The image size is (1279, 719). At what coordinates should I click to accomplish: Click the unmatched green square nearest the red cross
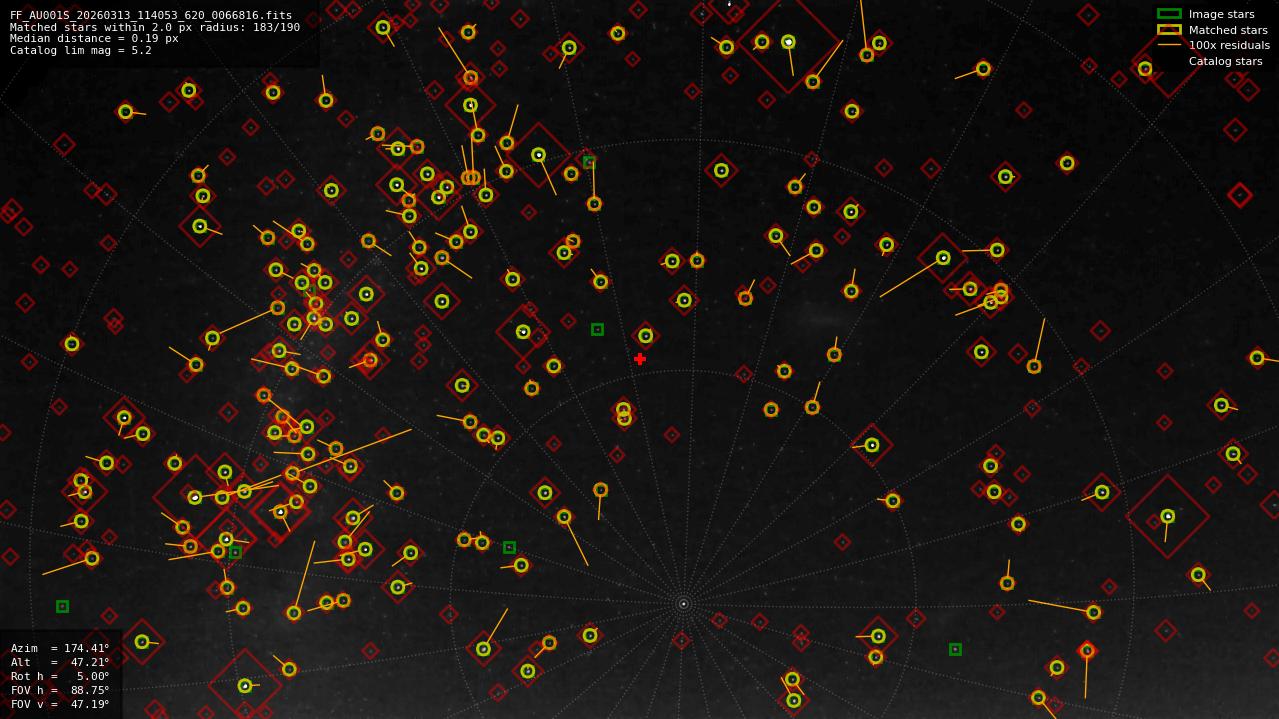point(597,329)
